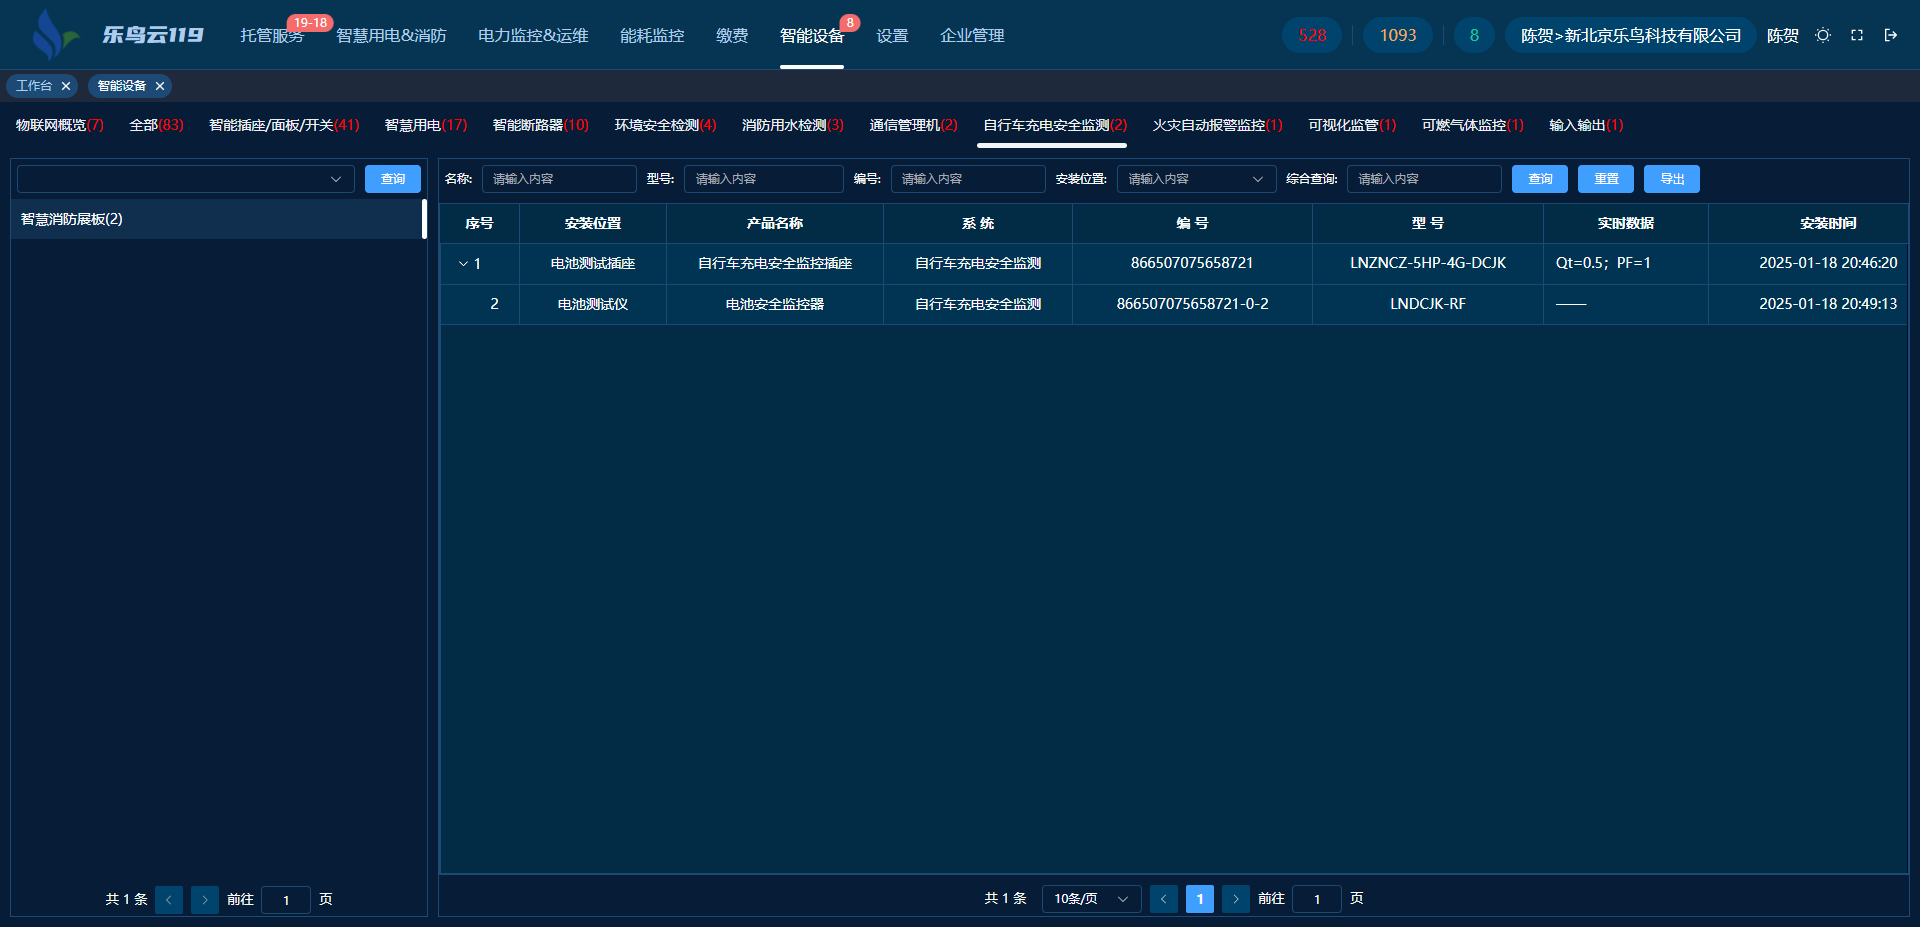
Task: Go to next page in left panel
Action: click(205, 900)
